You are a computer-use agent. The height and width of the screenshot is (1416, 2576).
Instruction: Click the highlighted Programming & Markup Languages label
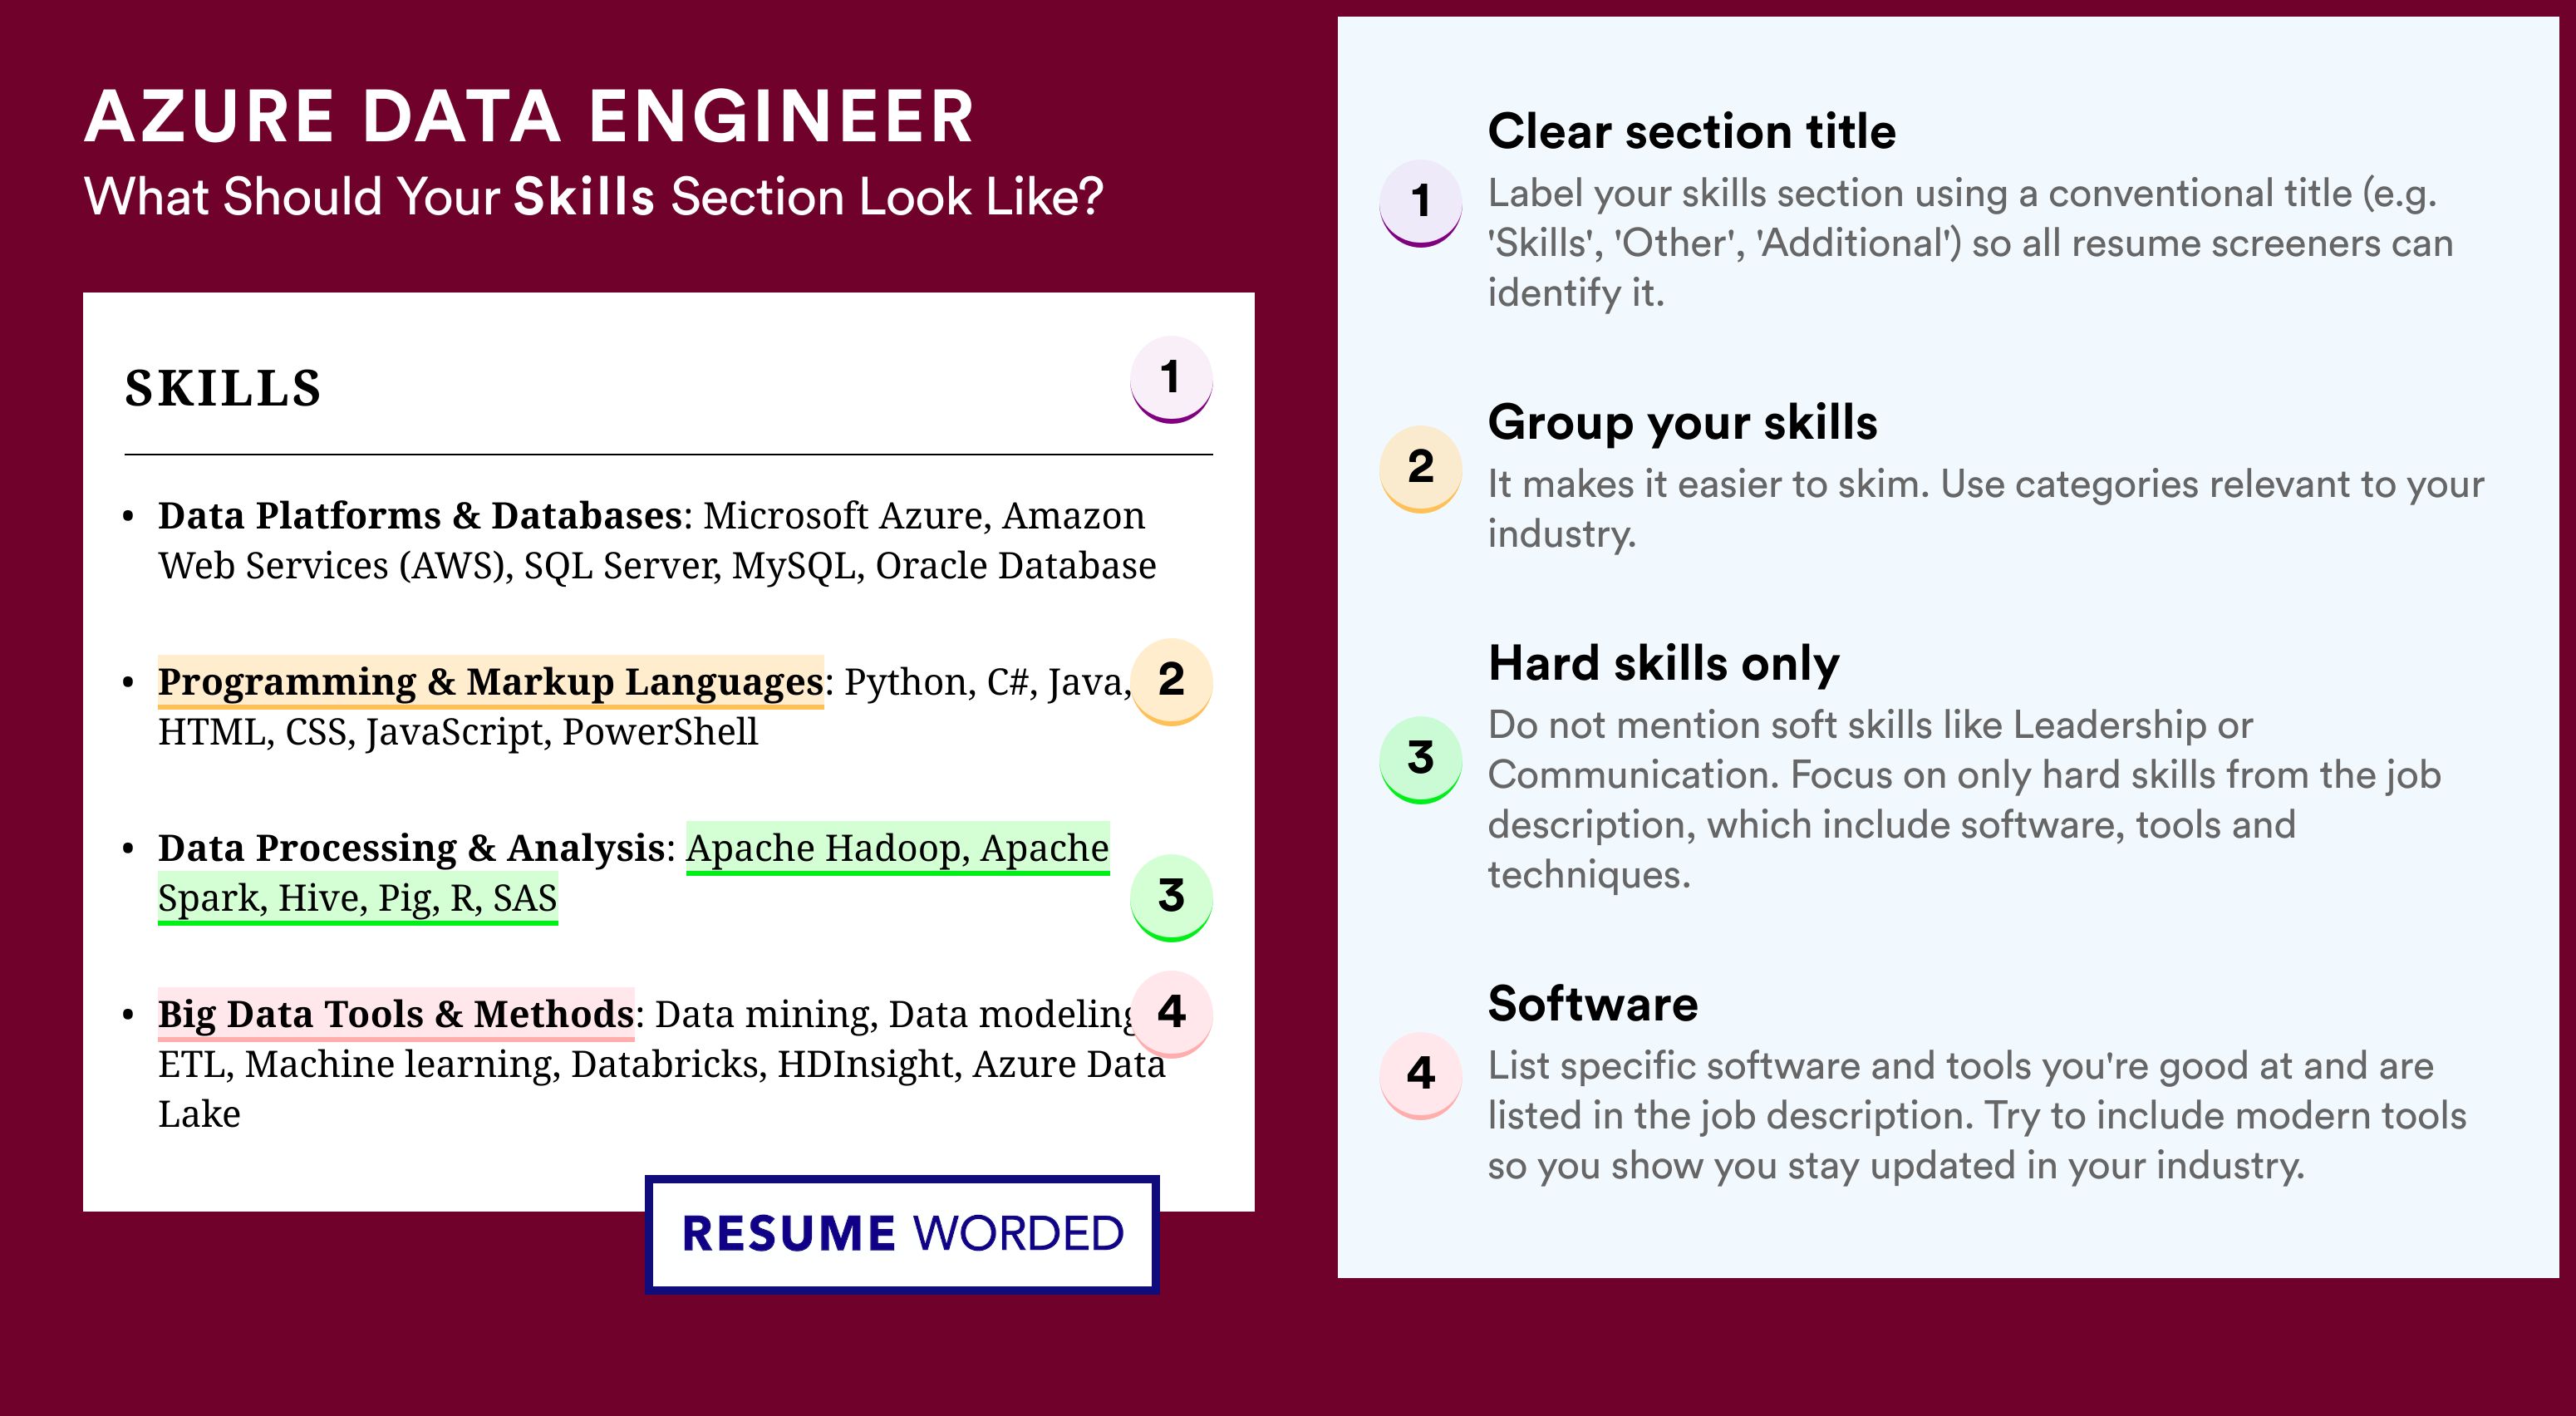click(x=490, y=682)
